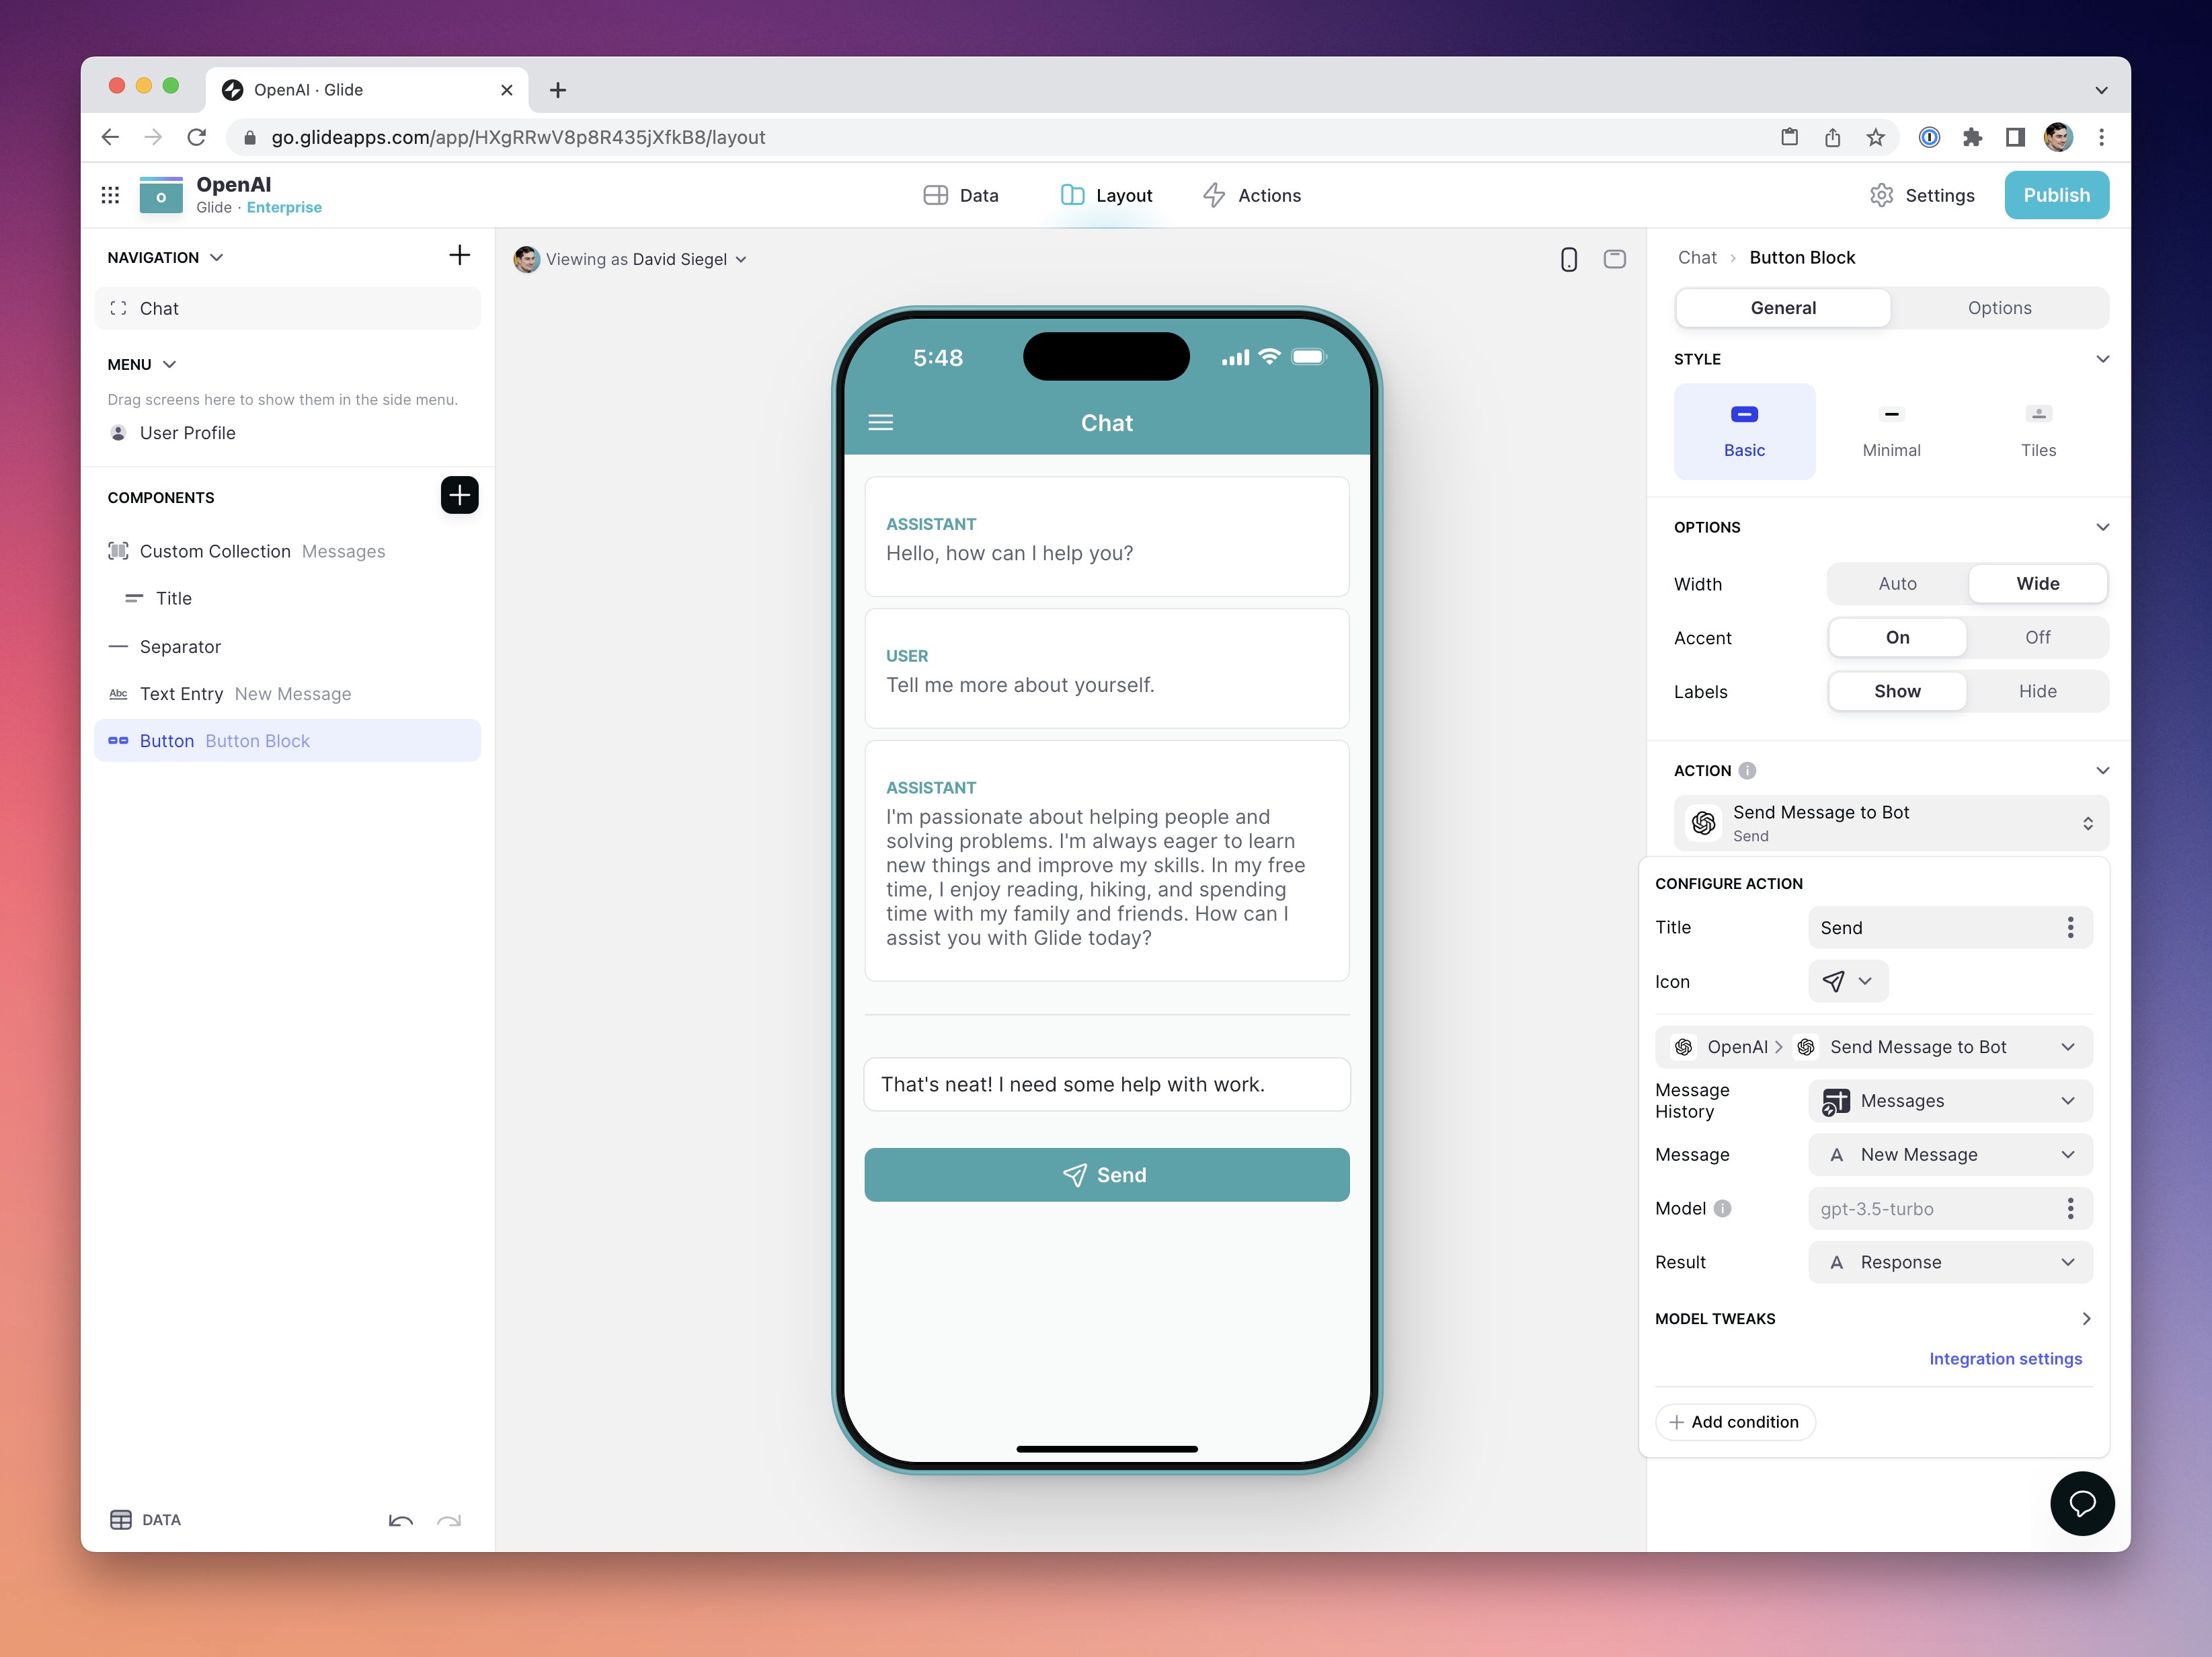
Task: Click the Model gpt-3.5-turbo field
Action: pyautogui.click(x=1949, y=1208)
